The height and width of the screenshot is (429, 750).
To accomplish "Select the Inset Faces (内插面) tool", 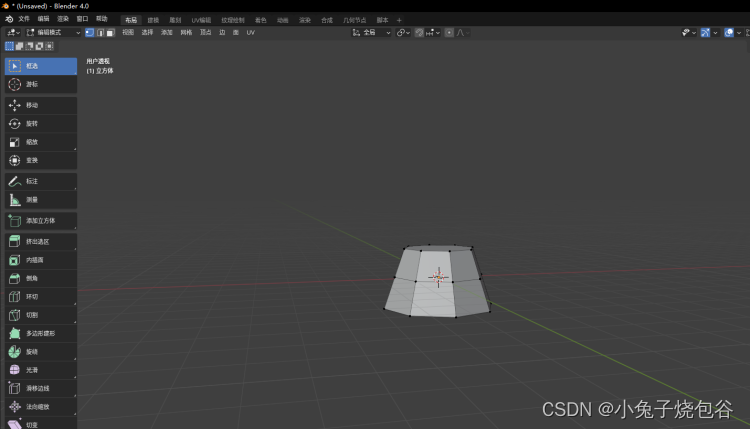I will [x=41, y=260].
